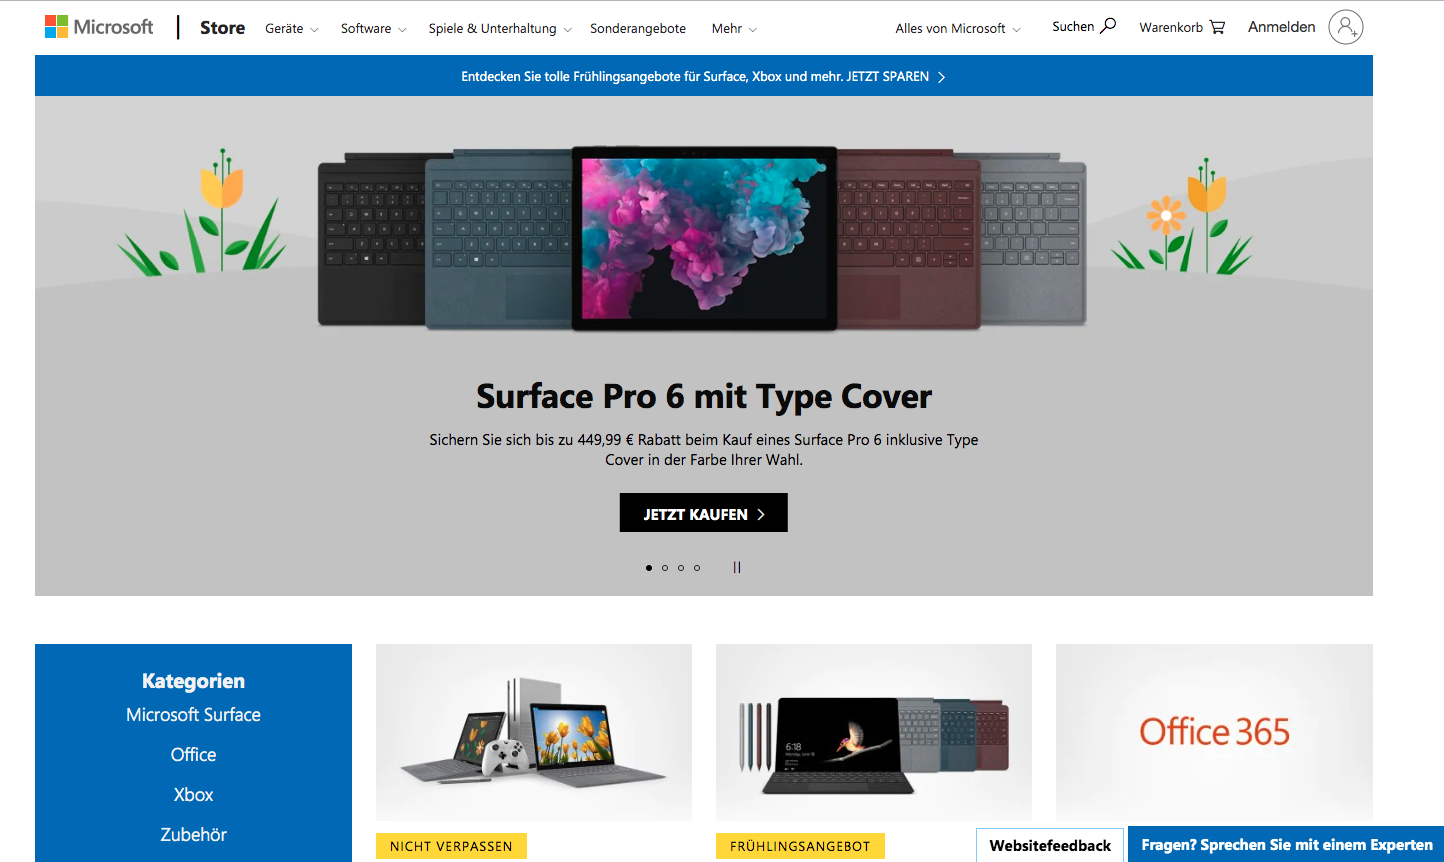Click the Anmelden user avatar icon
Viewport: 1444px width, 862px height.
coord(1346,27)
